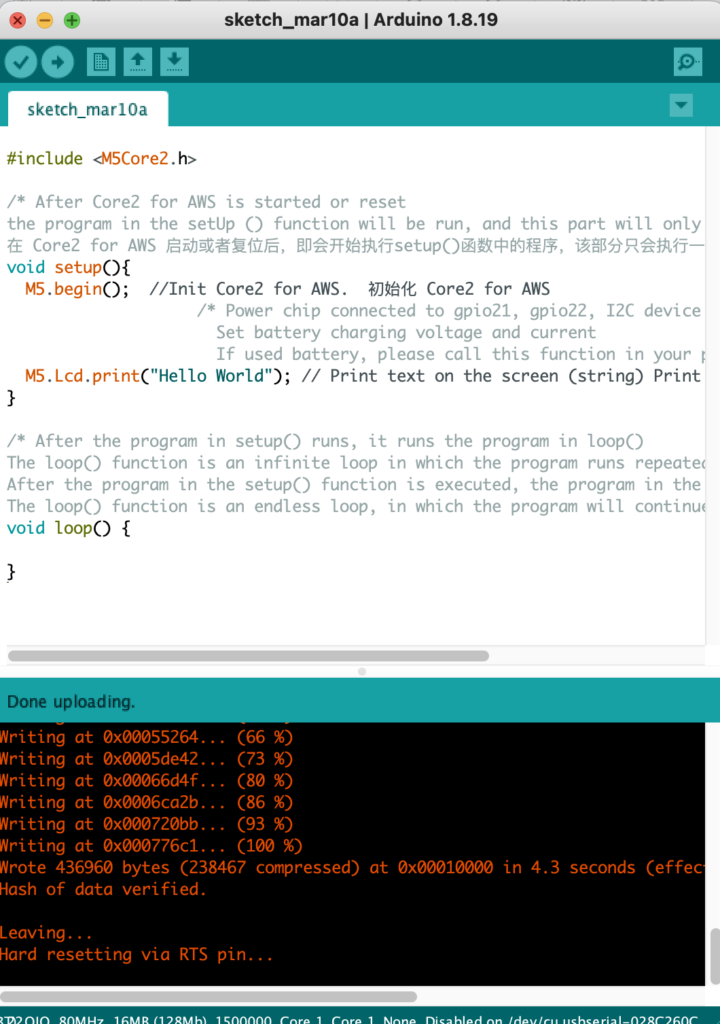This screenshot has width=720, height=1024.
Task: Click the 'After the program in setup() runs' comment
Action: (325, 441)
